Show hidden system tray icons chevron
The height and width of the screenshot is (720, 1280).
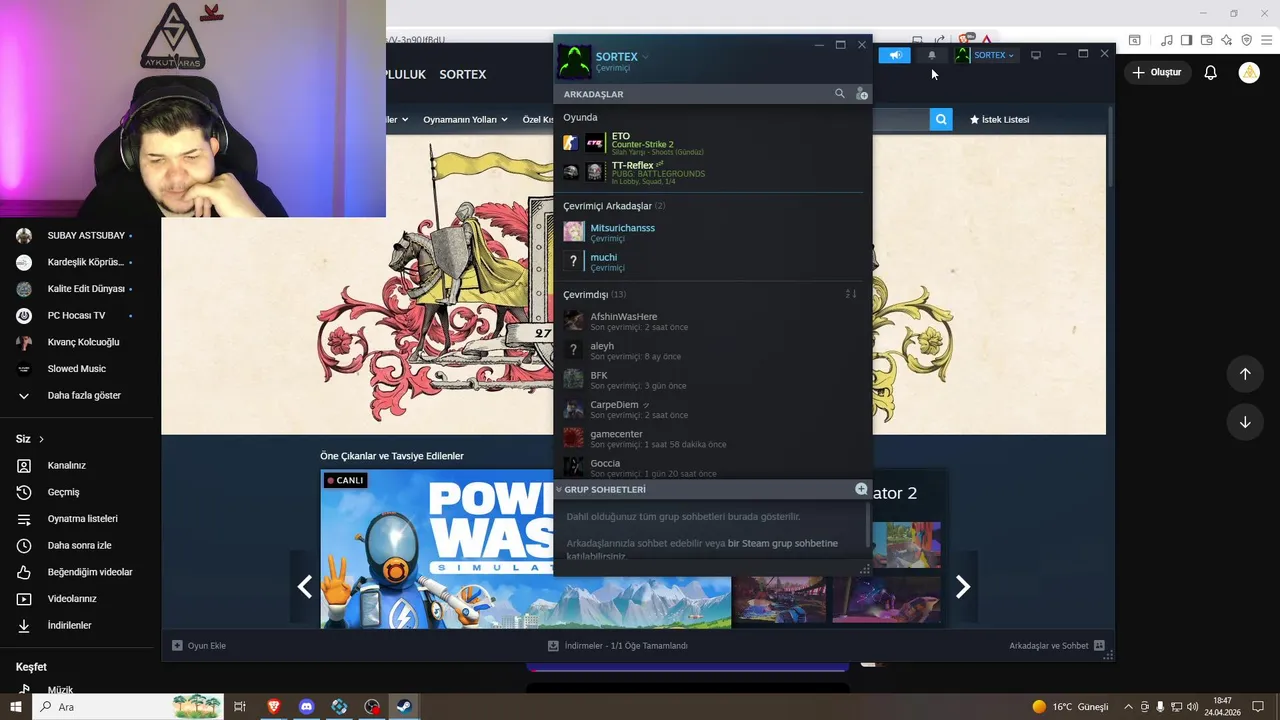(x=1129, y=706)
